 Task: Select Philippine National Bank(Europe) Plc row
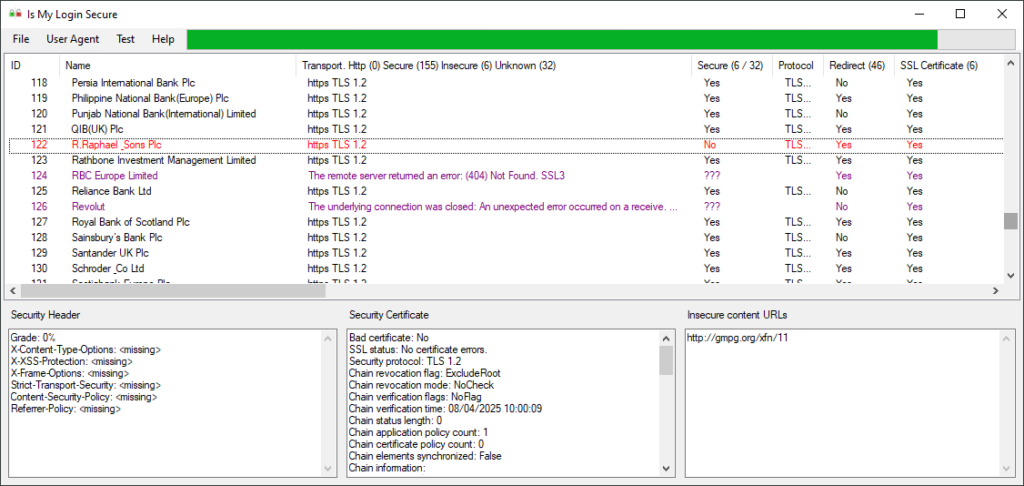[506, 98]
